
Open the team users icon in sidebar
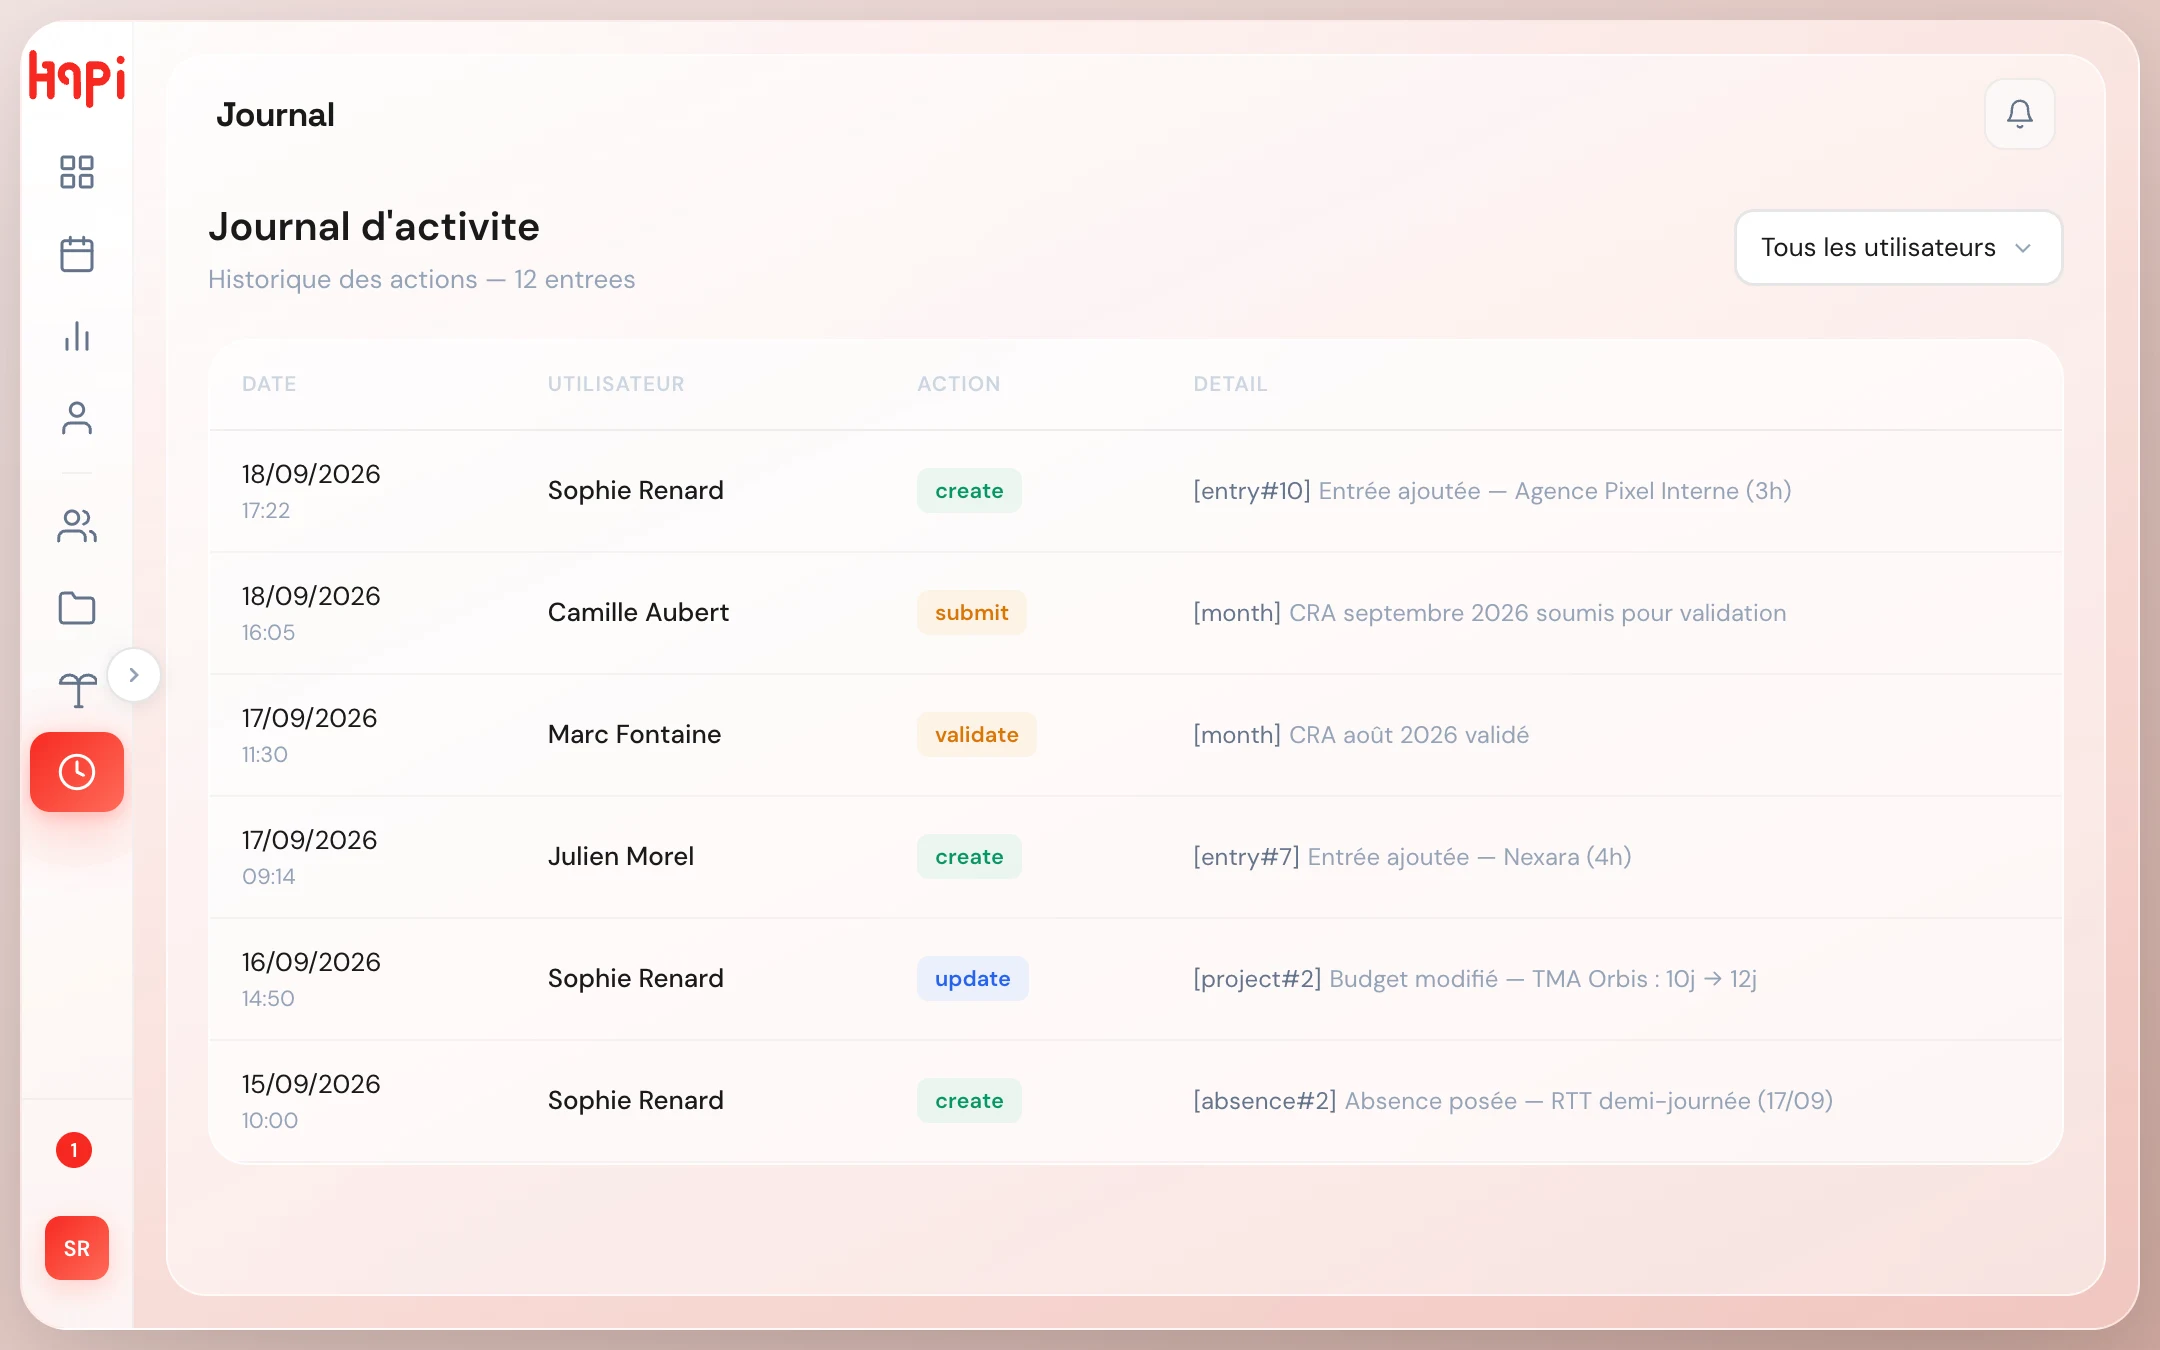point(77,526)
